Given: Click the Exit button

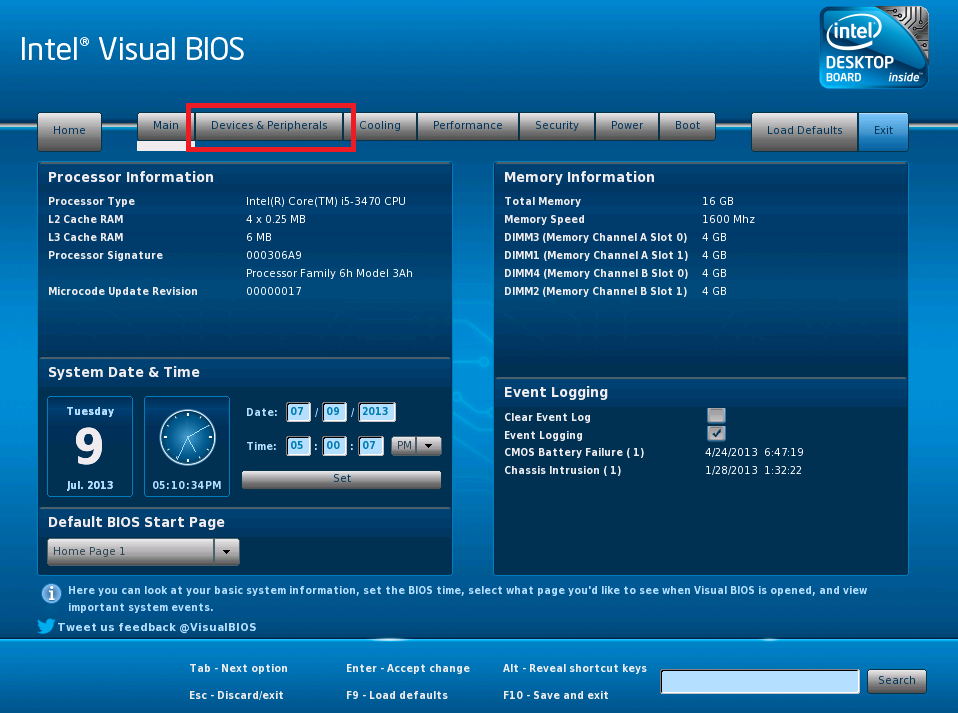Looking at the screenshot, I should [883, 131].
